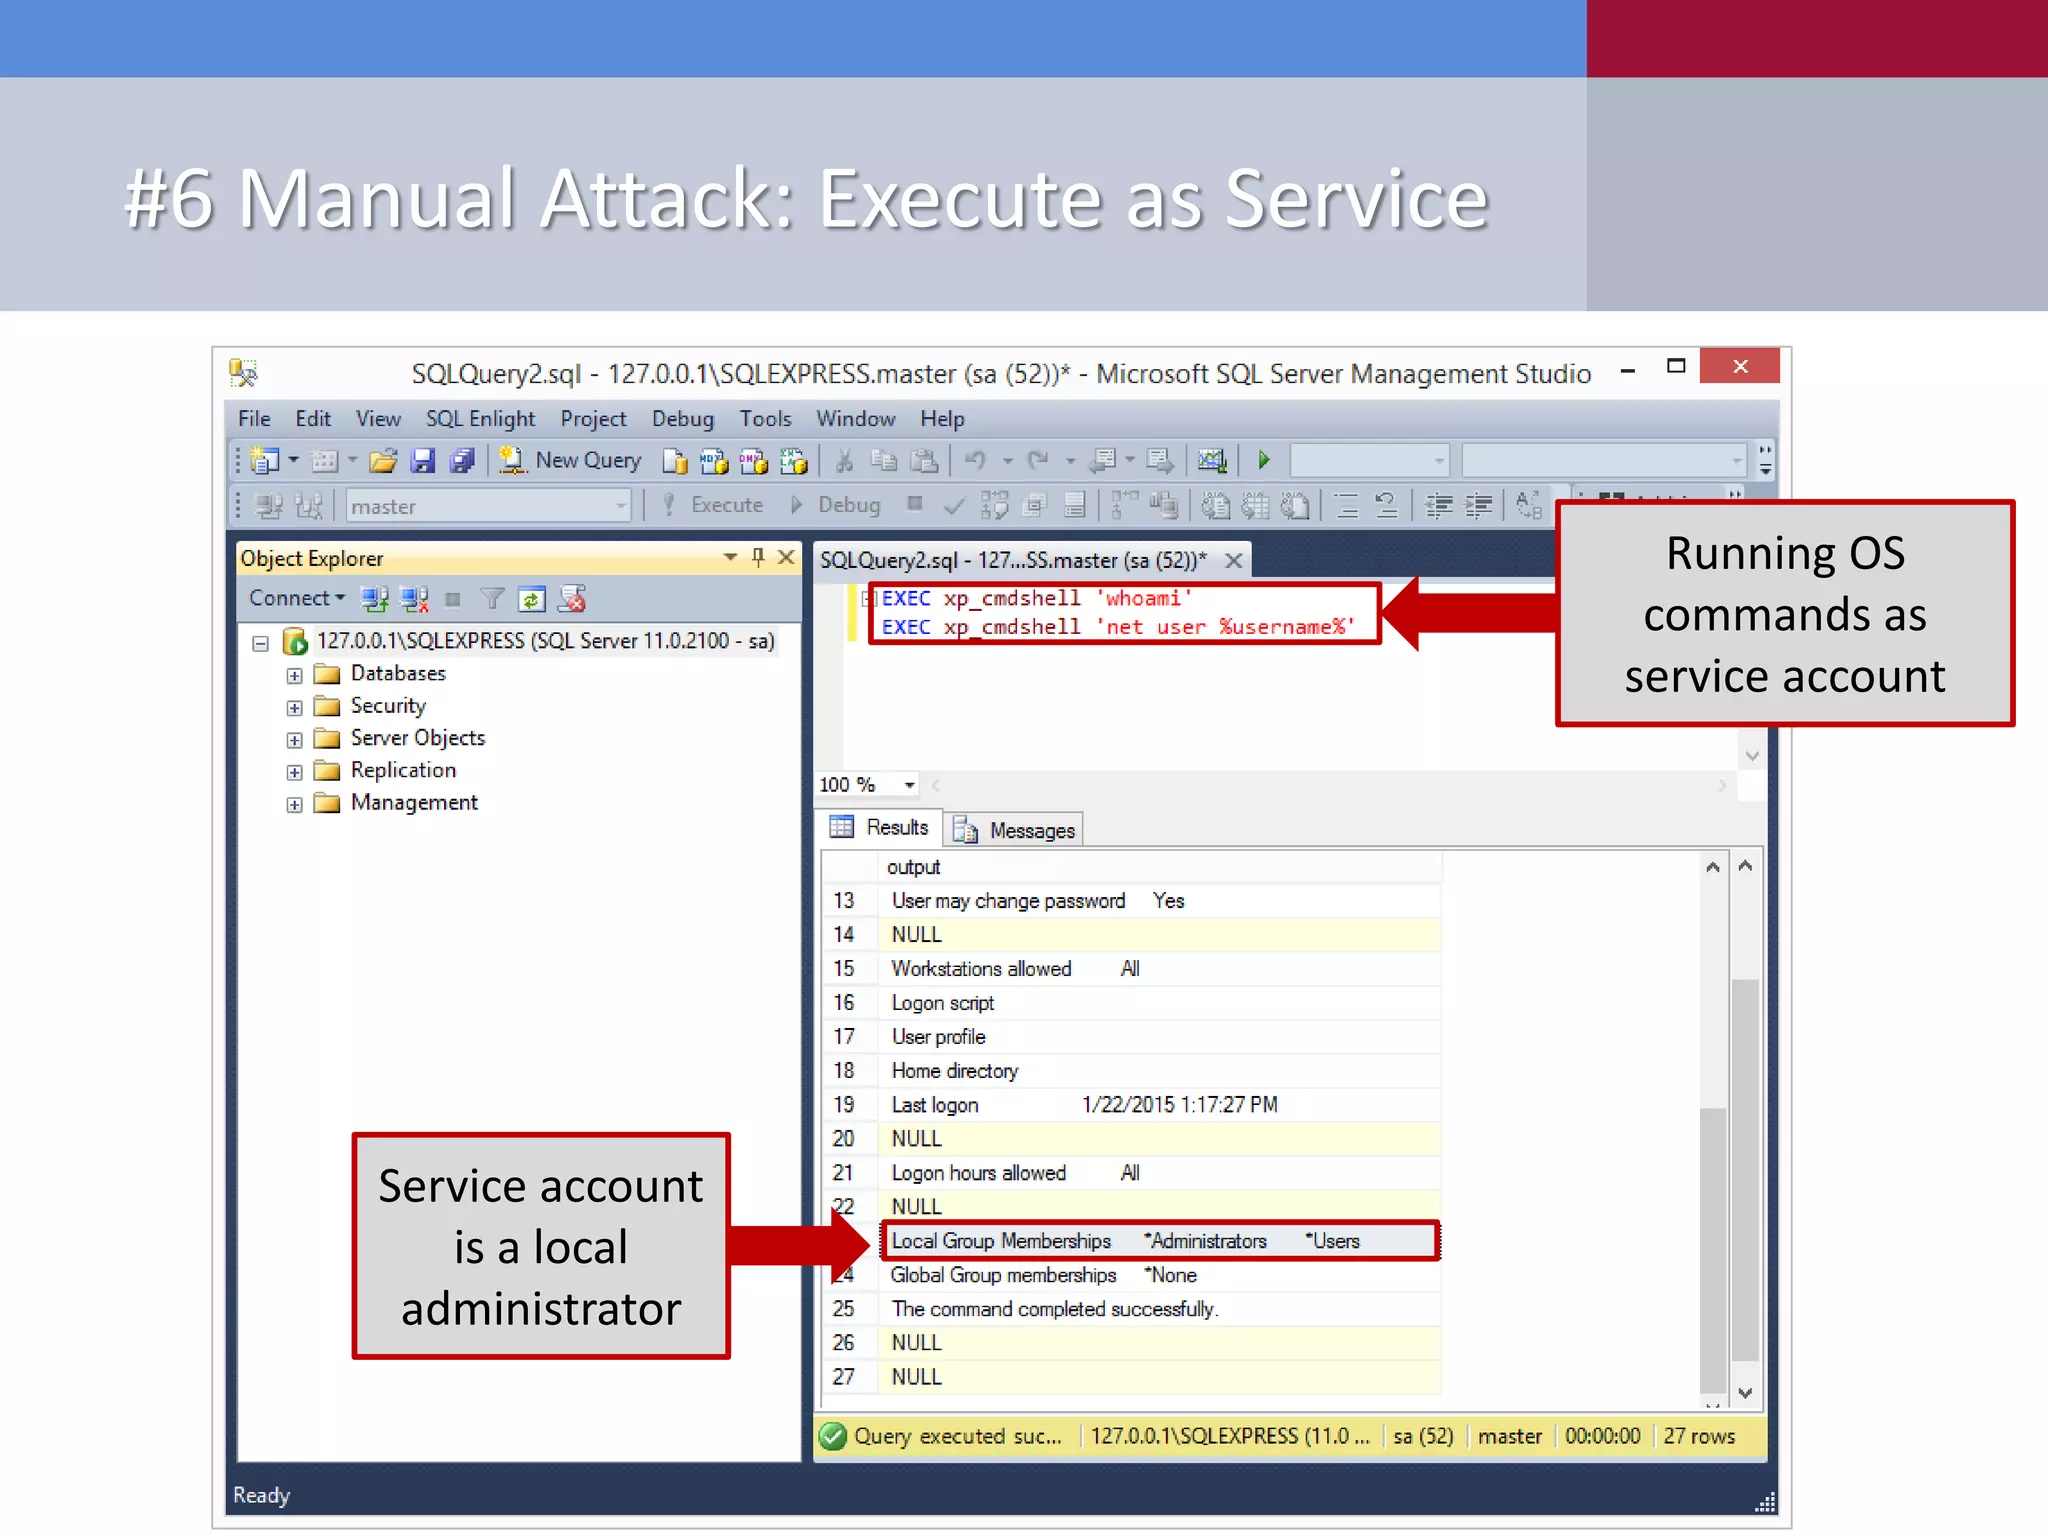The width and height of the screenshot is (2048, 1536).
Task: Click the MDX query icon
Action: pos(714,461)
